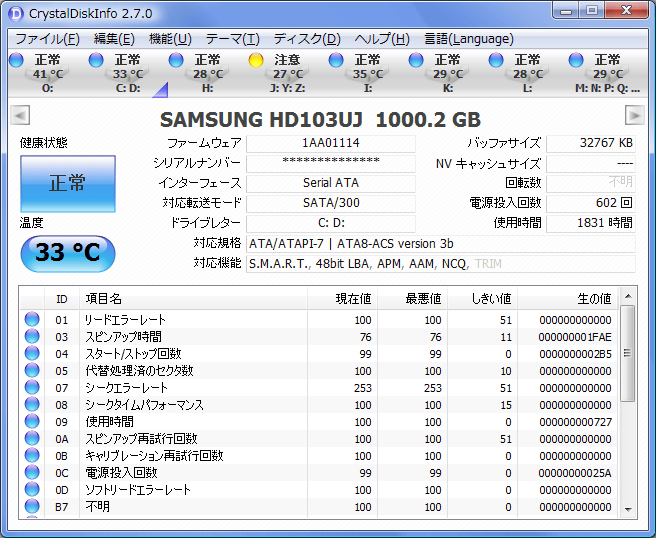Click status orb for attribute 0C row
The height and width of the screenshot is (538, 656).
[x=32, y=472]
